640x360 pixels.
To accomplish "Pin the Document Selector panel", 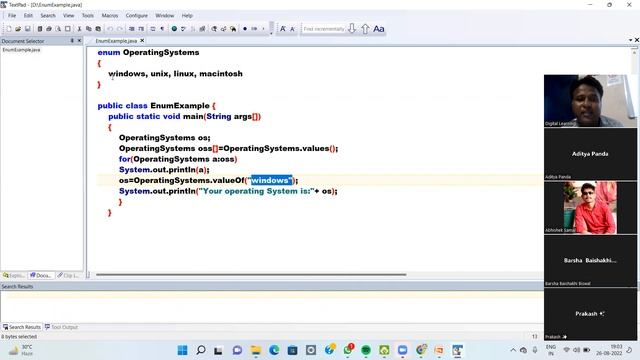I will [x=72, y=41].
